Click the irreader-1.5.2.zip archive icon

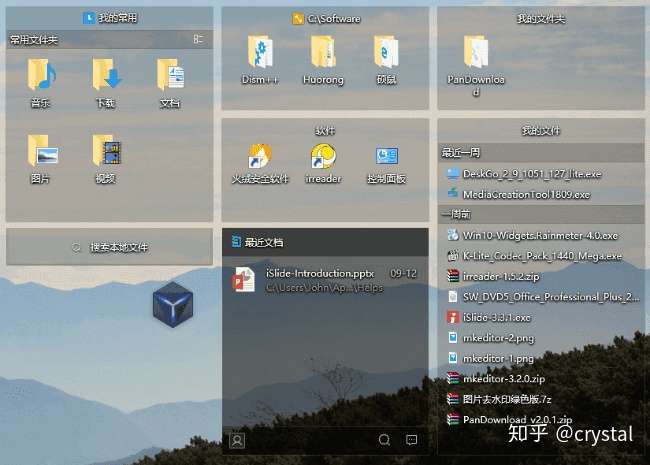coord(453,276)
